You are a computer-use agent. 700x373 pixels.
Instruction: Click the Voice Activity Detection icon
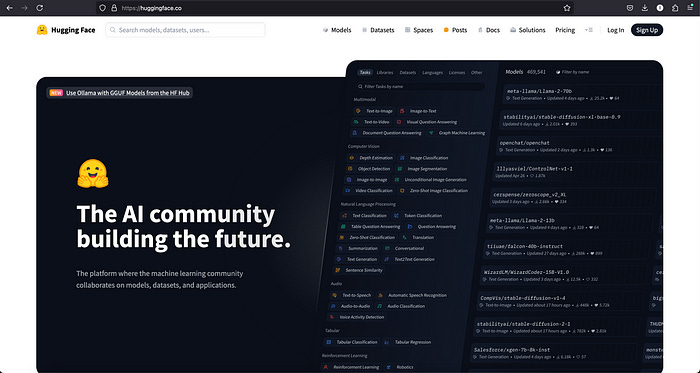click(332, 317)
